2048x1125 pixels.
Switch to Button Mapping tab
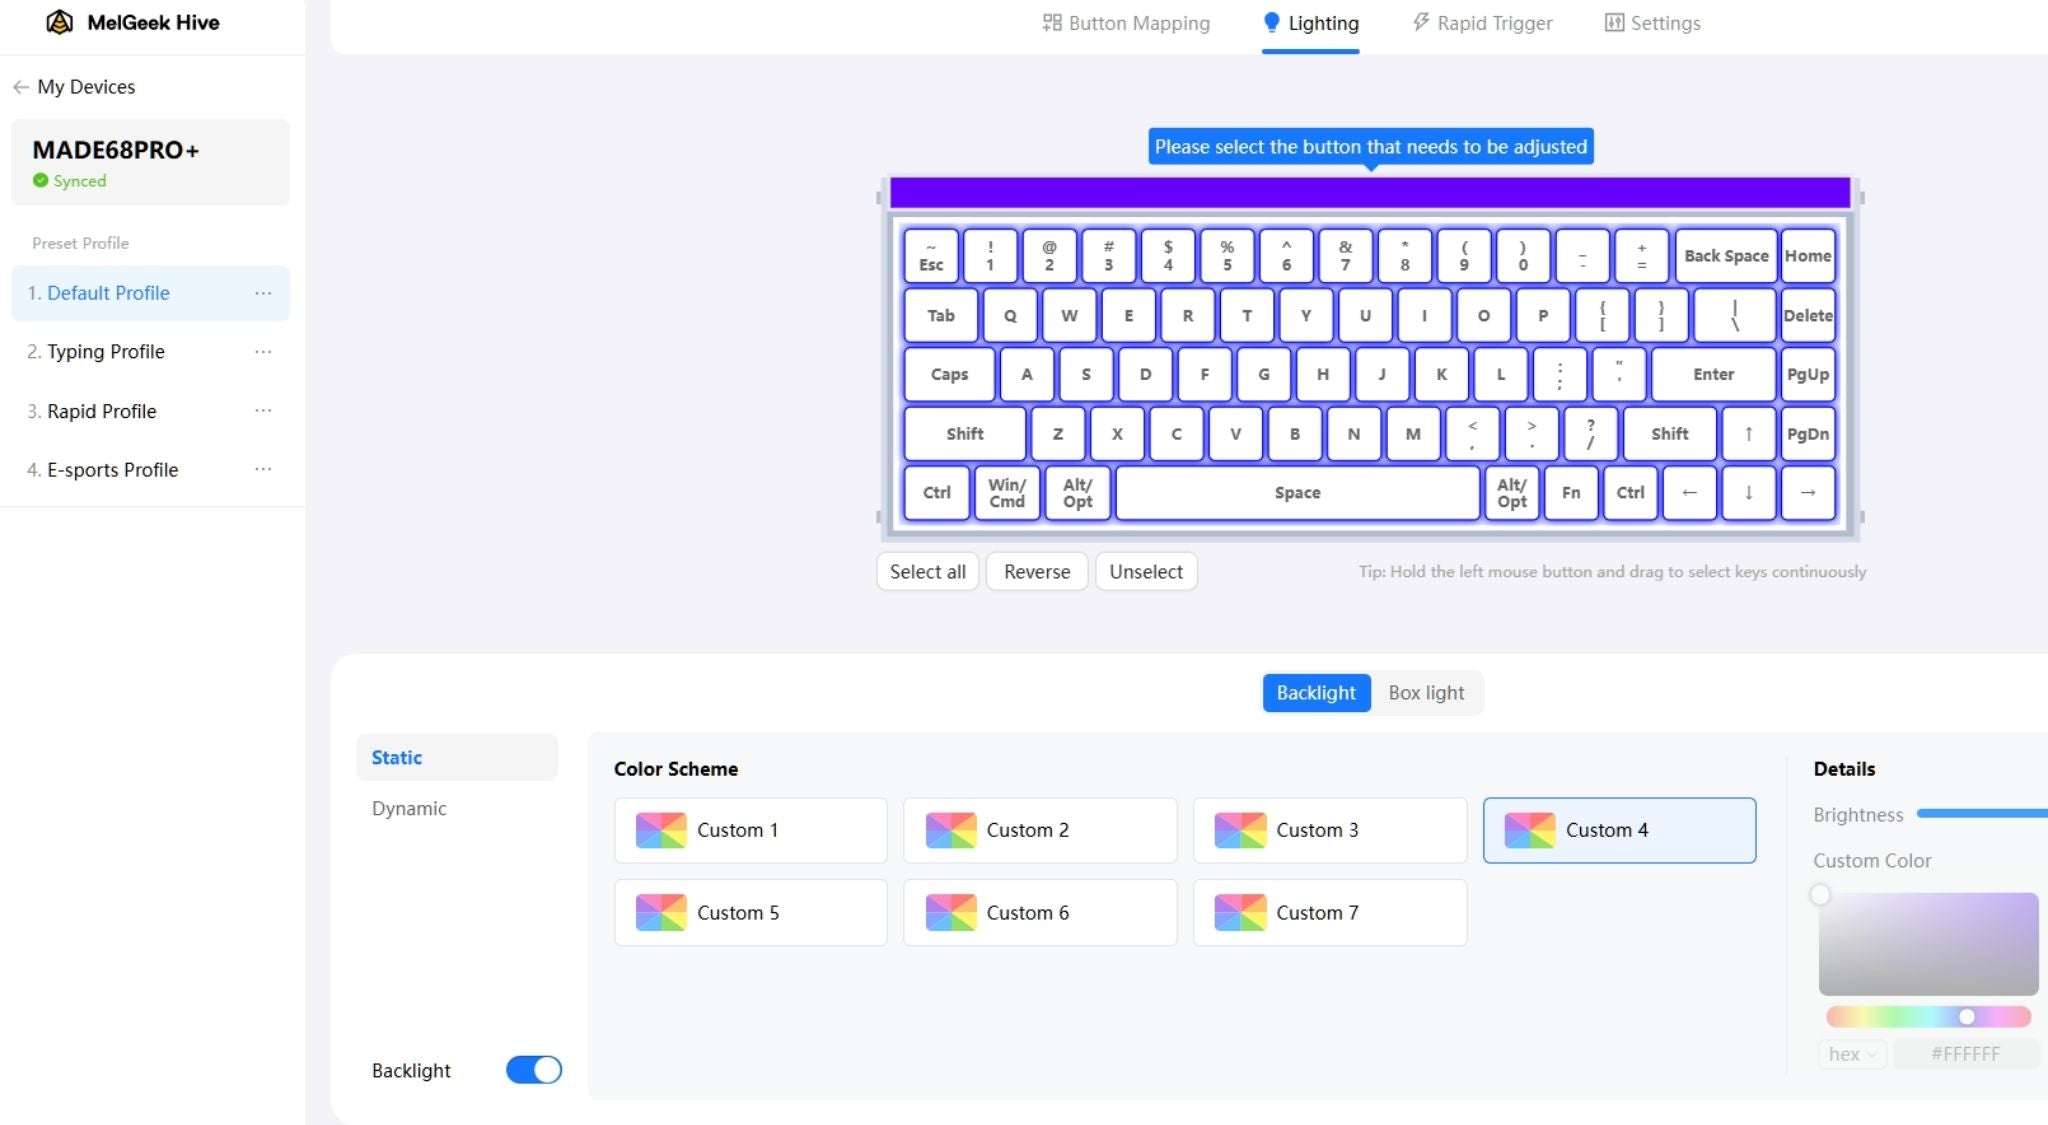pyautogui.click(x=1126, y=23)
